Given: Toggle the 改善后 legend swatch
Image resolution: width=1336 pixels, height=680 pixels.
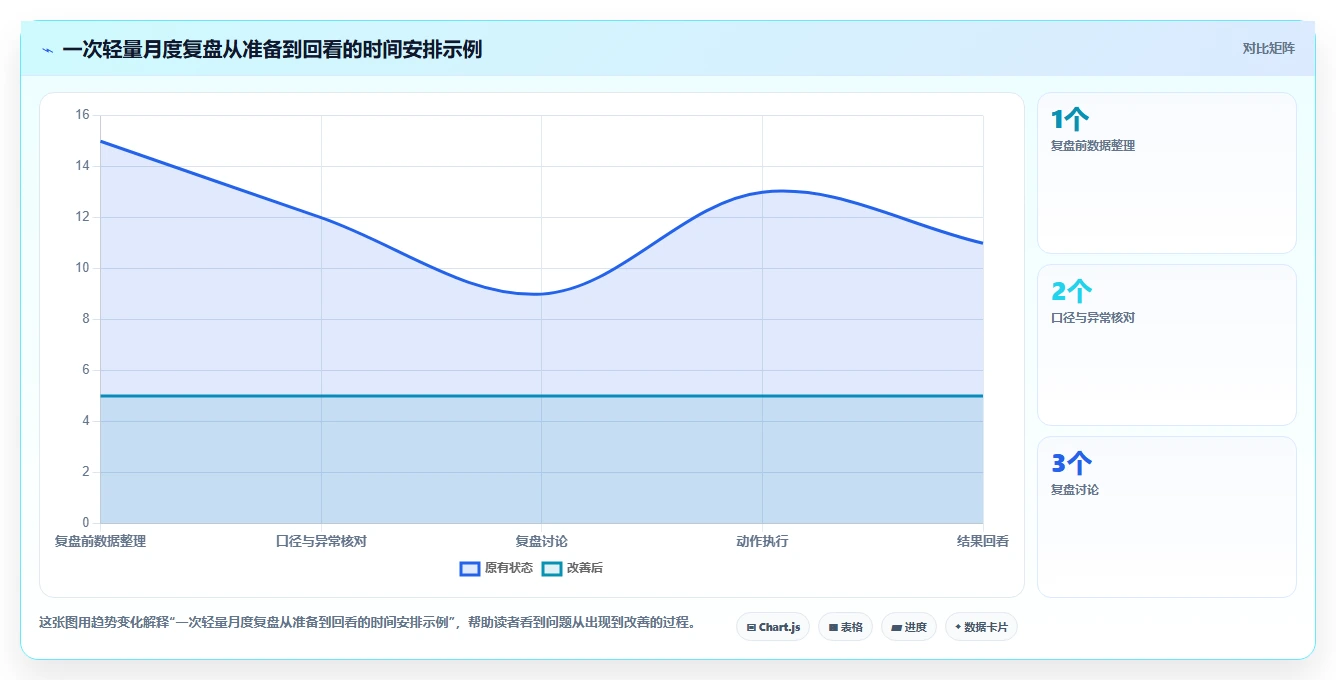Looking at the screenshot, I should tap(552, 568).
